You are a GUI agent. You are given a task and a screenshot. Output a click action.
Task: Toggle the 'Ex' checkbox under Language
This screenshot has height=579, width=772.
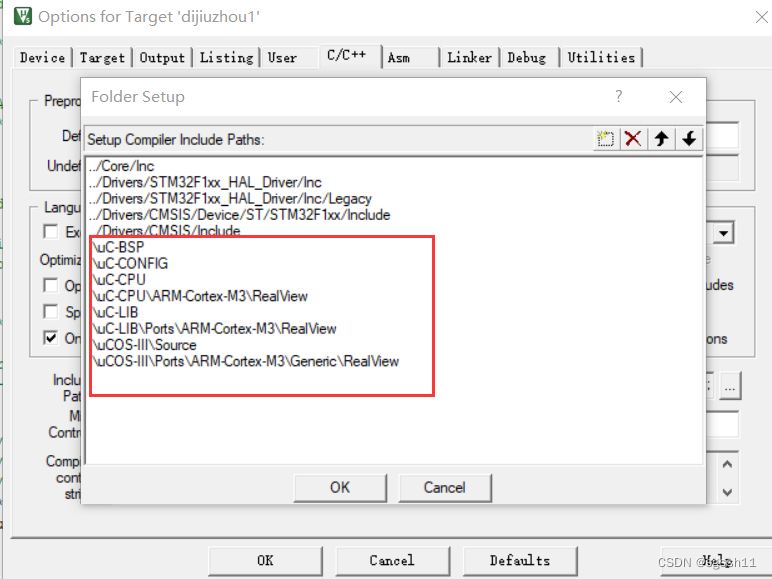pyautogui.click(x=51, y=231)
